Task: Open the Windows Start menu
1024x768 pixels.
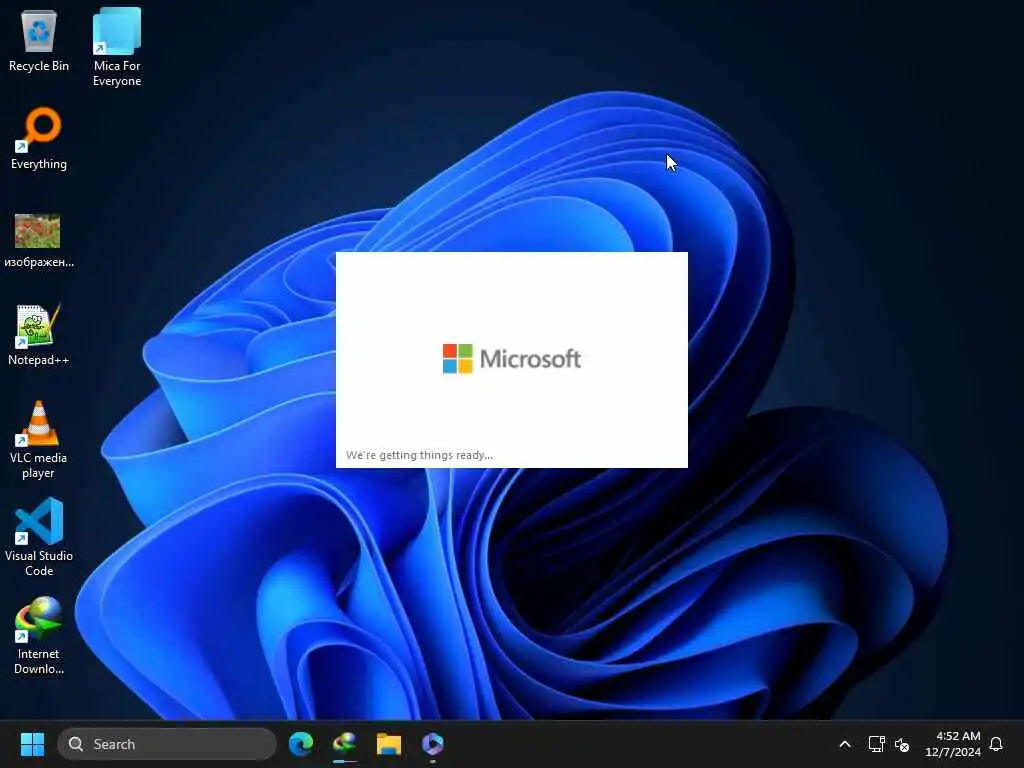Action: tap(32, 744)
